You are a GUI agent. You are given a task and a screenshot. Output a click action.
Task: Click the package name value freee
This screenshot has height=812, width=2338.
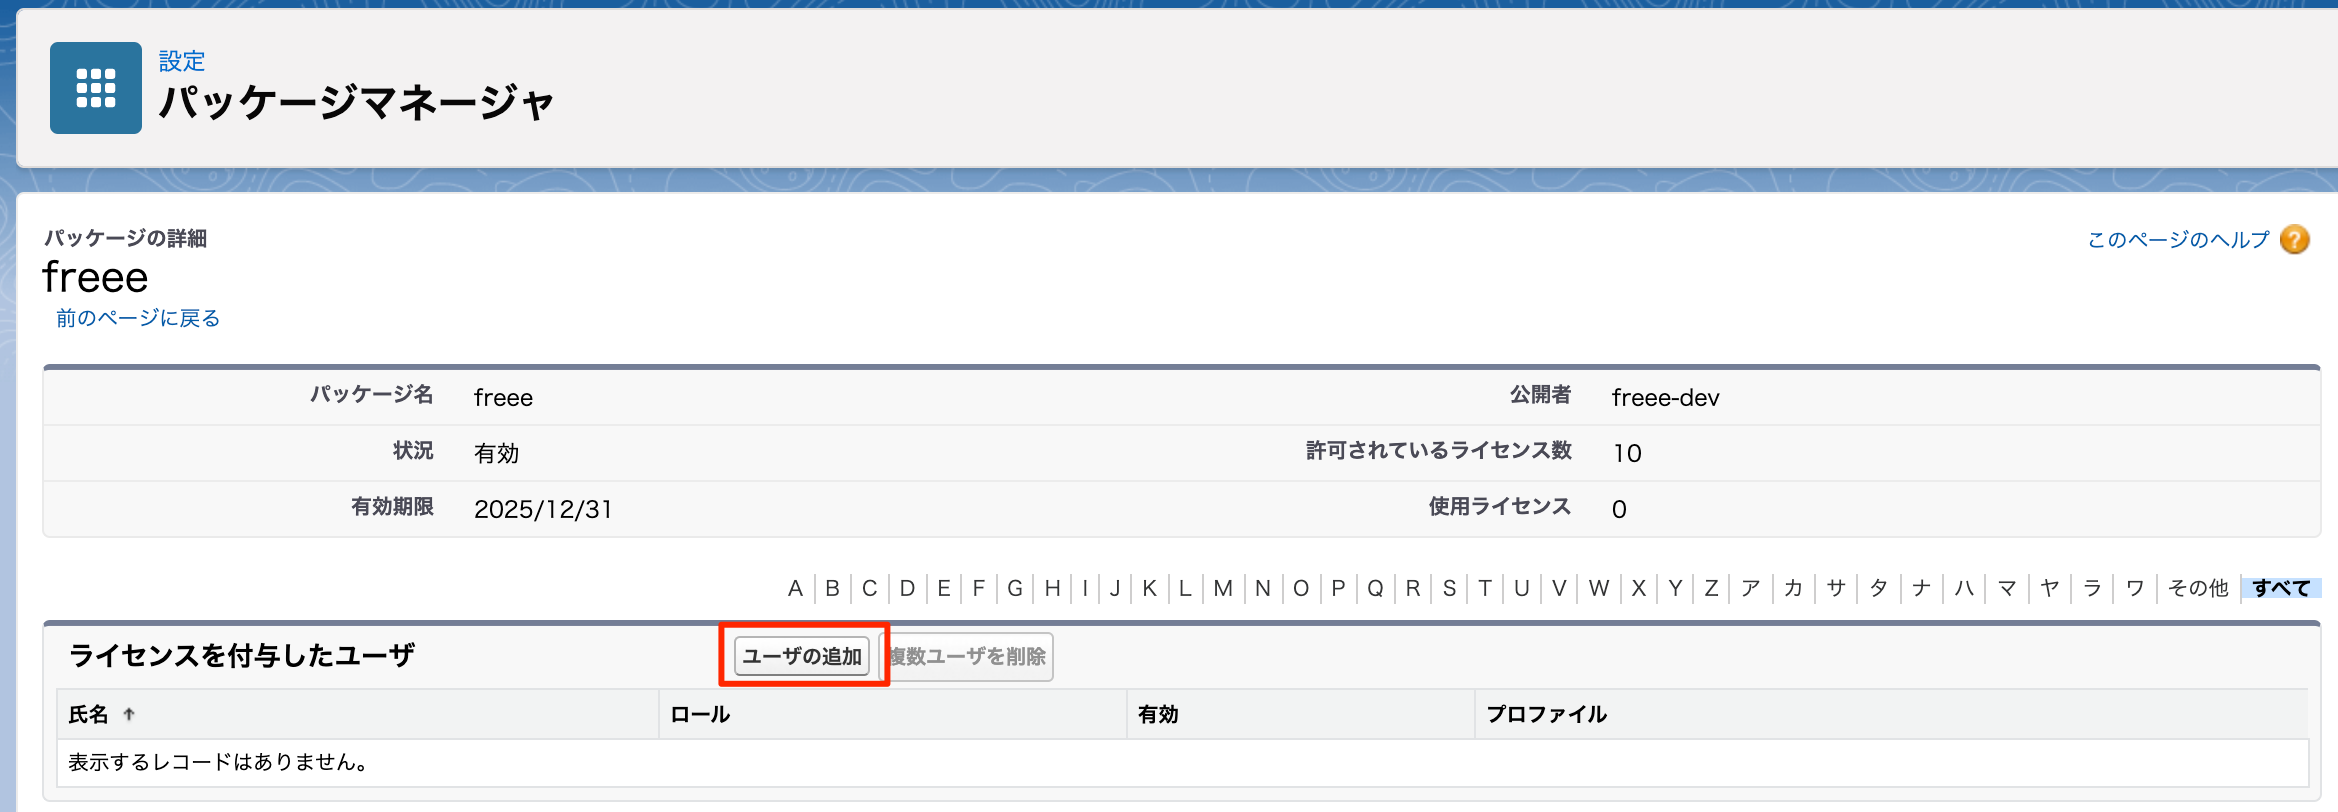point(503,398)
